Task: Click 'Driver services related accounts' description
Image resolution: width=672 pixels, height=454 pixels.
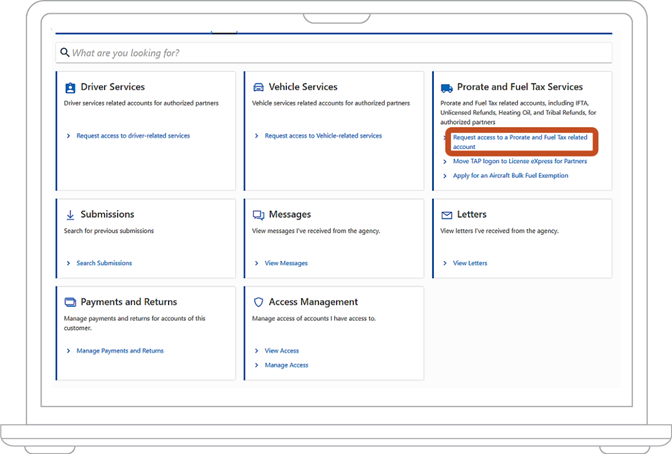Action: point(141,103)
